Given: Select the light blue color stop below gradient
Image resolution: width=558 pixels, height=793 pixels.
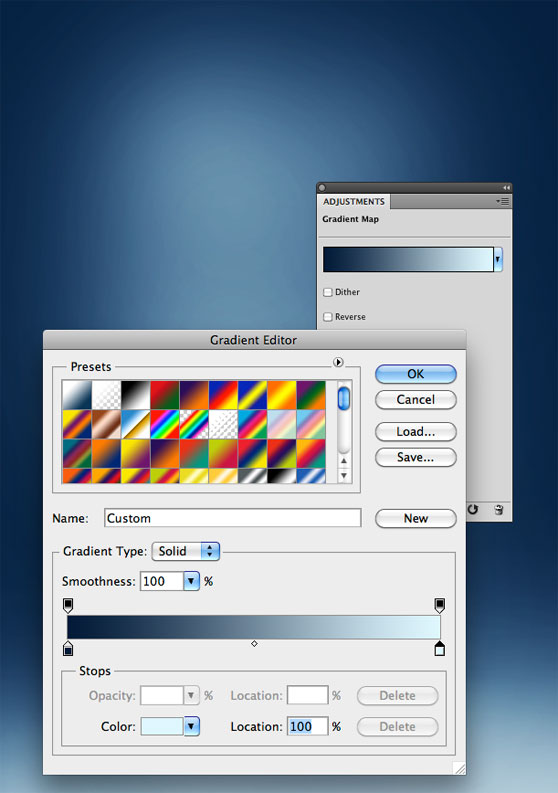Looking at the screenshot, I should click(x=440, y=648).
